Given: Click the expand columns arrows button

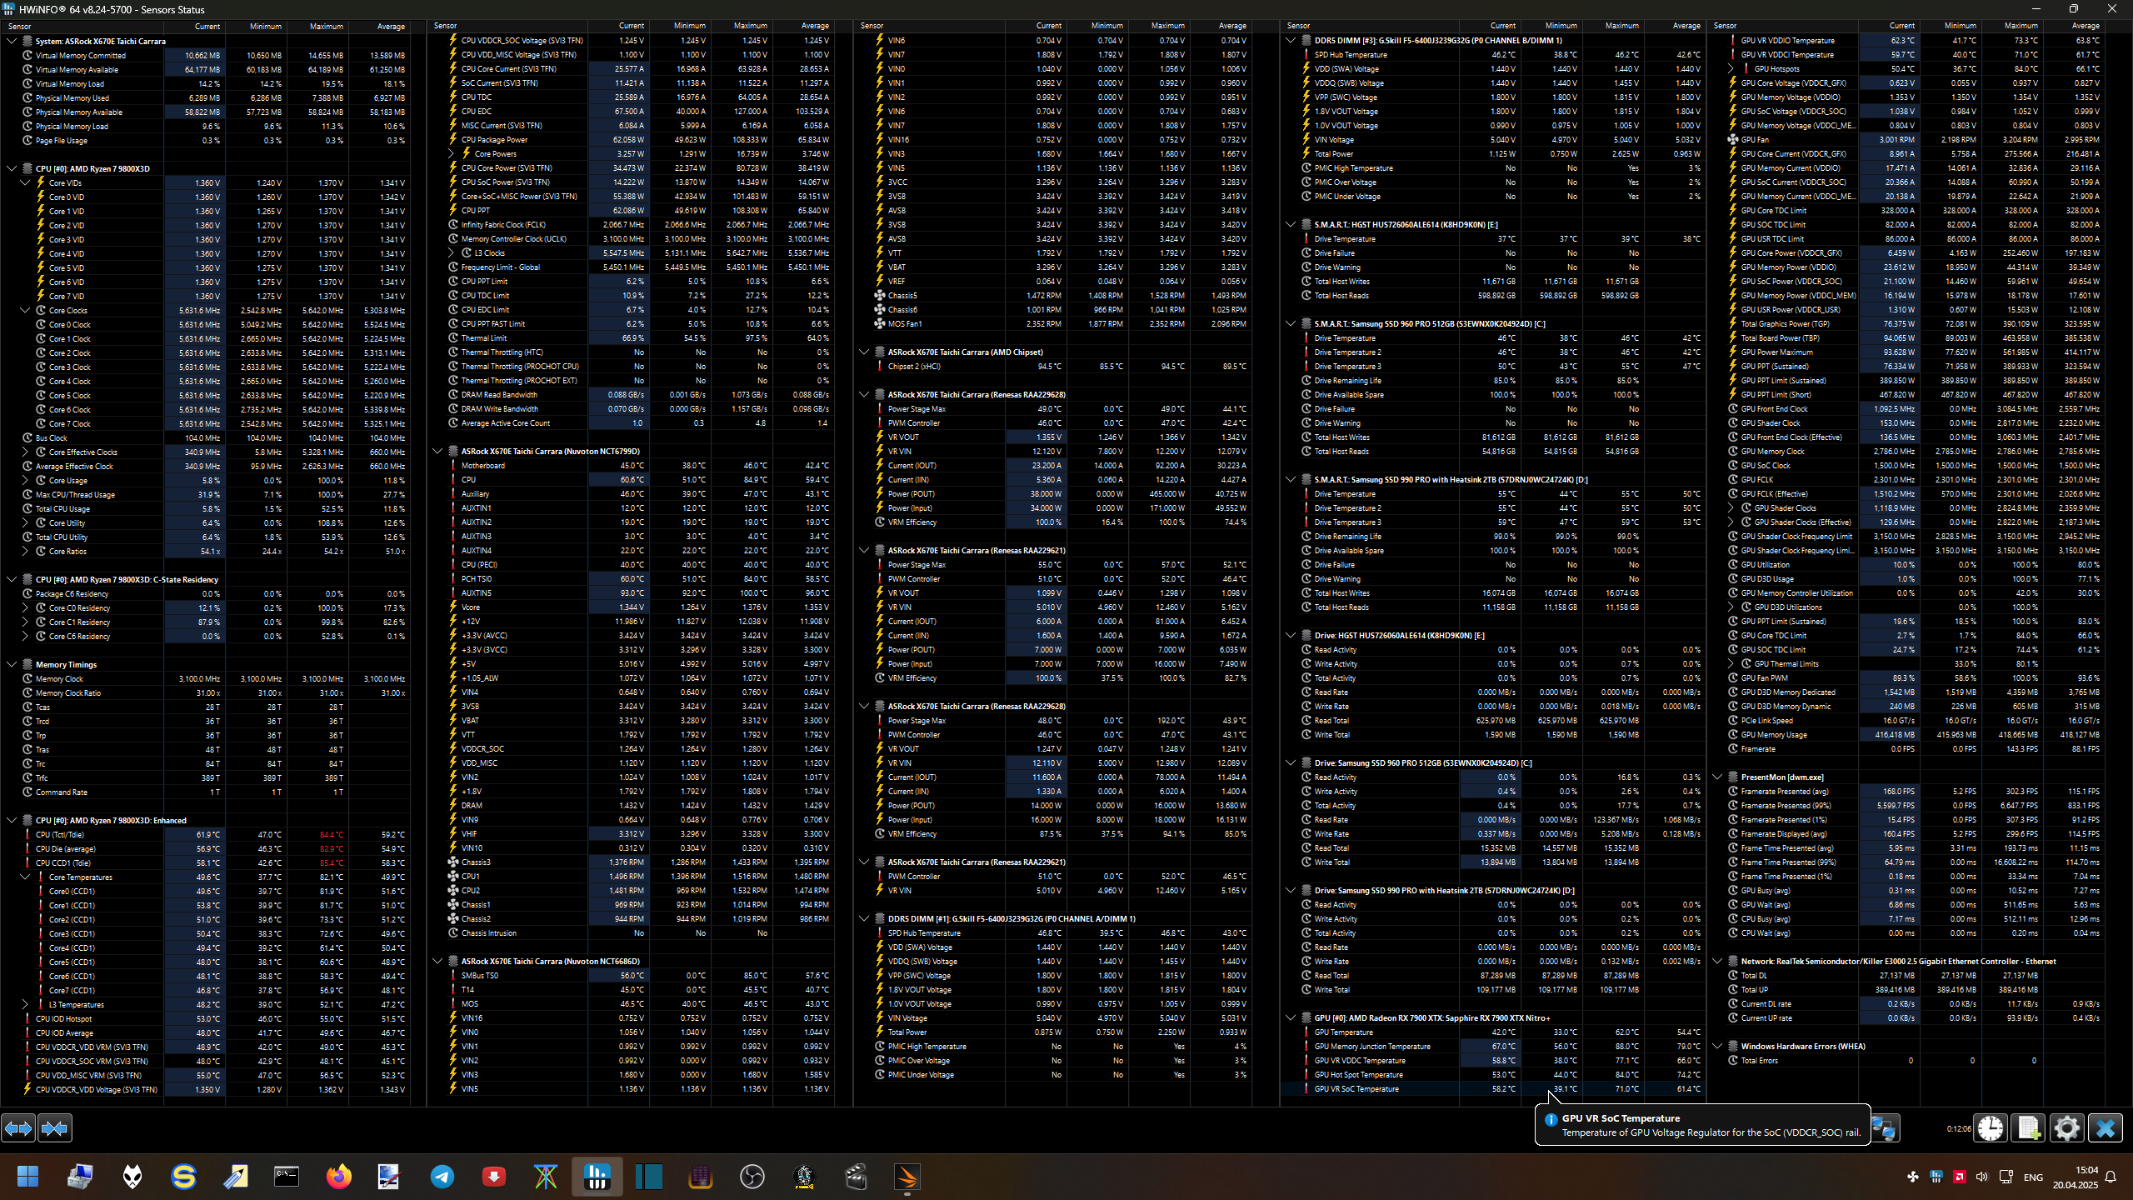Looking at the screenshot, I should [18, 1128].
